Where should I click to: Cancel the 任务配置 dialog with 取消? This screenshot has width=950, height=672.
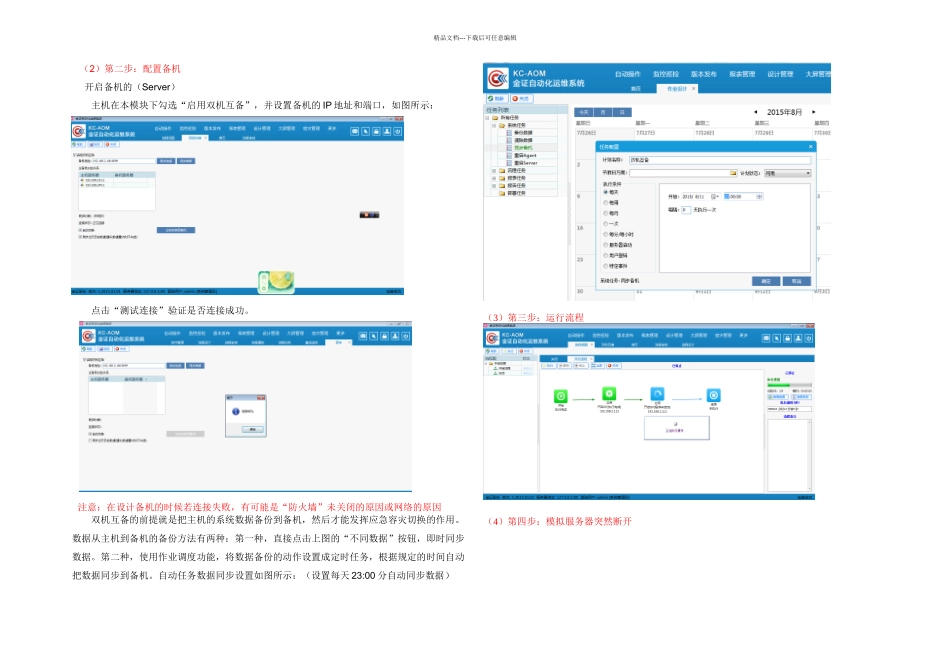click(796, 281)
